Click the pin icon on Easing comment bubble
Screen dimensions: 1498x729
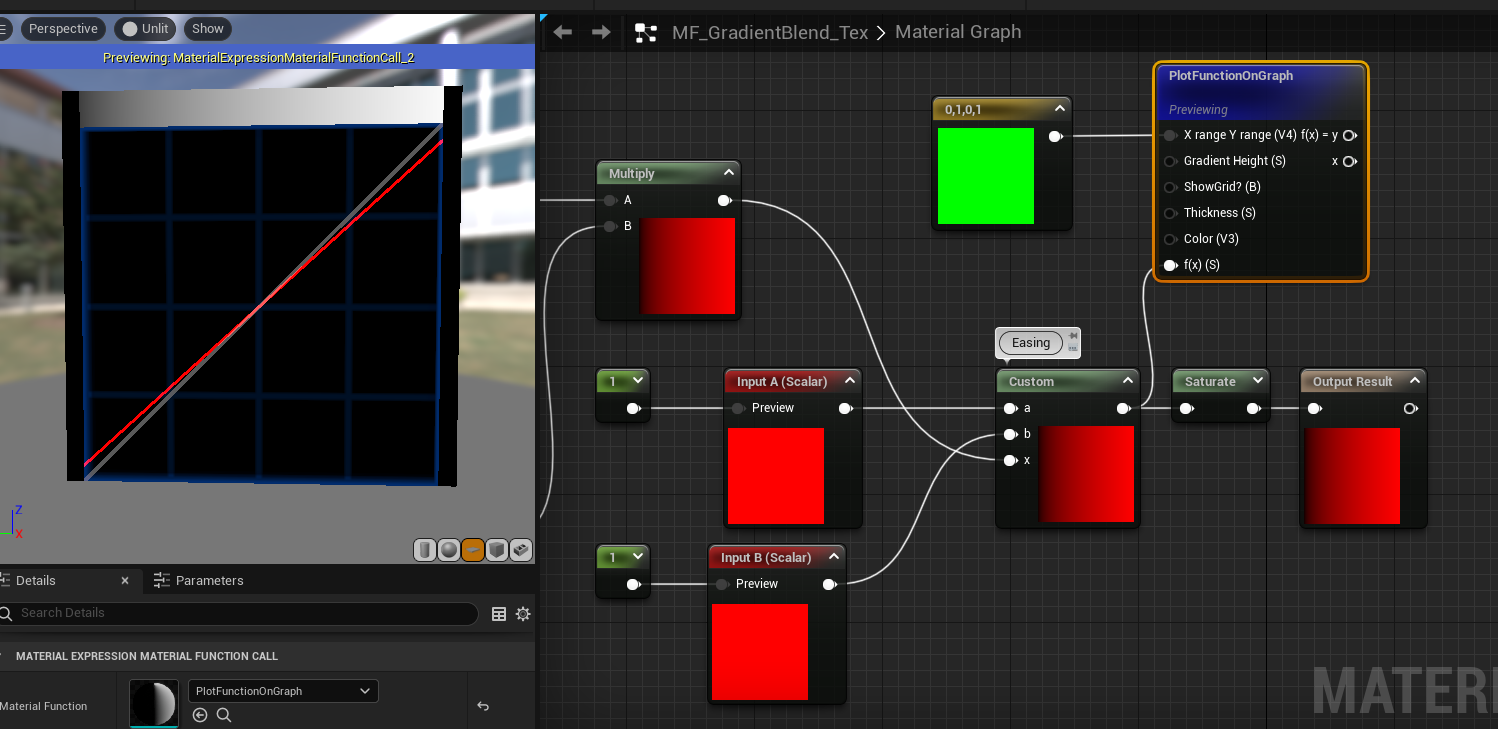pos(1073,336)
